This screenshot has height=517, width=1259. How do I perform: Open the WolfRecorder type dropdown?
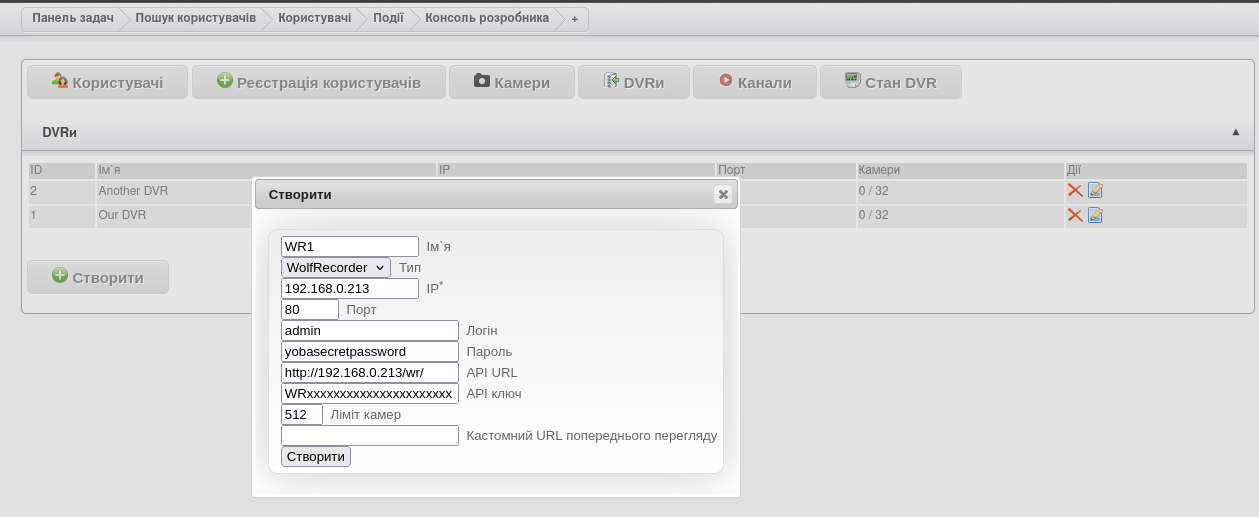pyautogui.click(x=336, y=268)
